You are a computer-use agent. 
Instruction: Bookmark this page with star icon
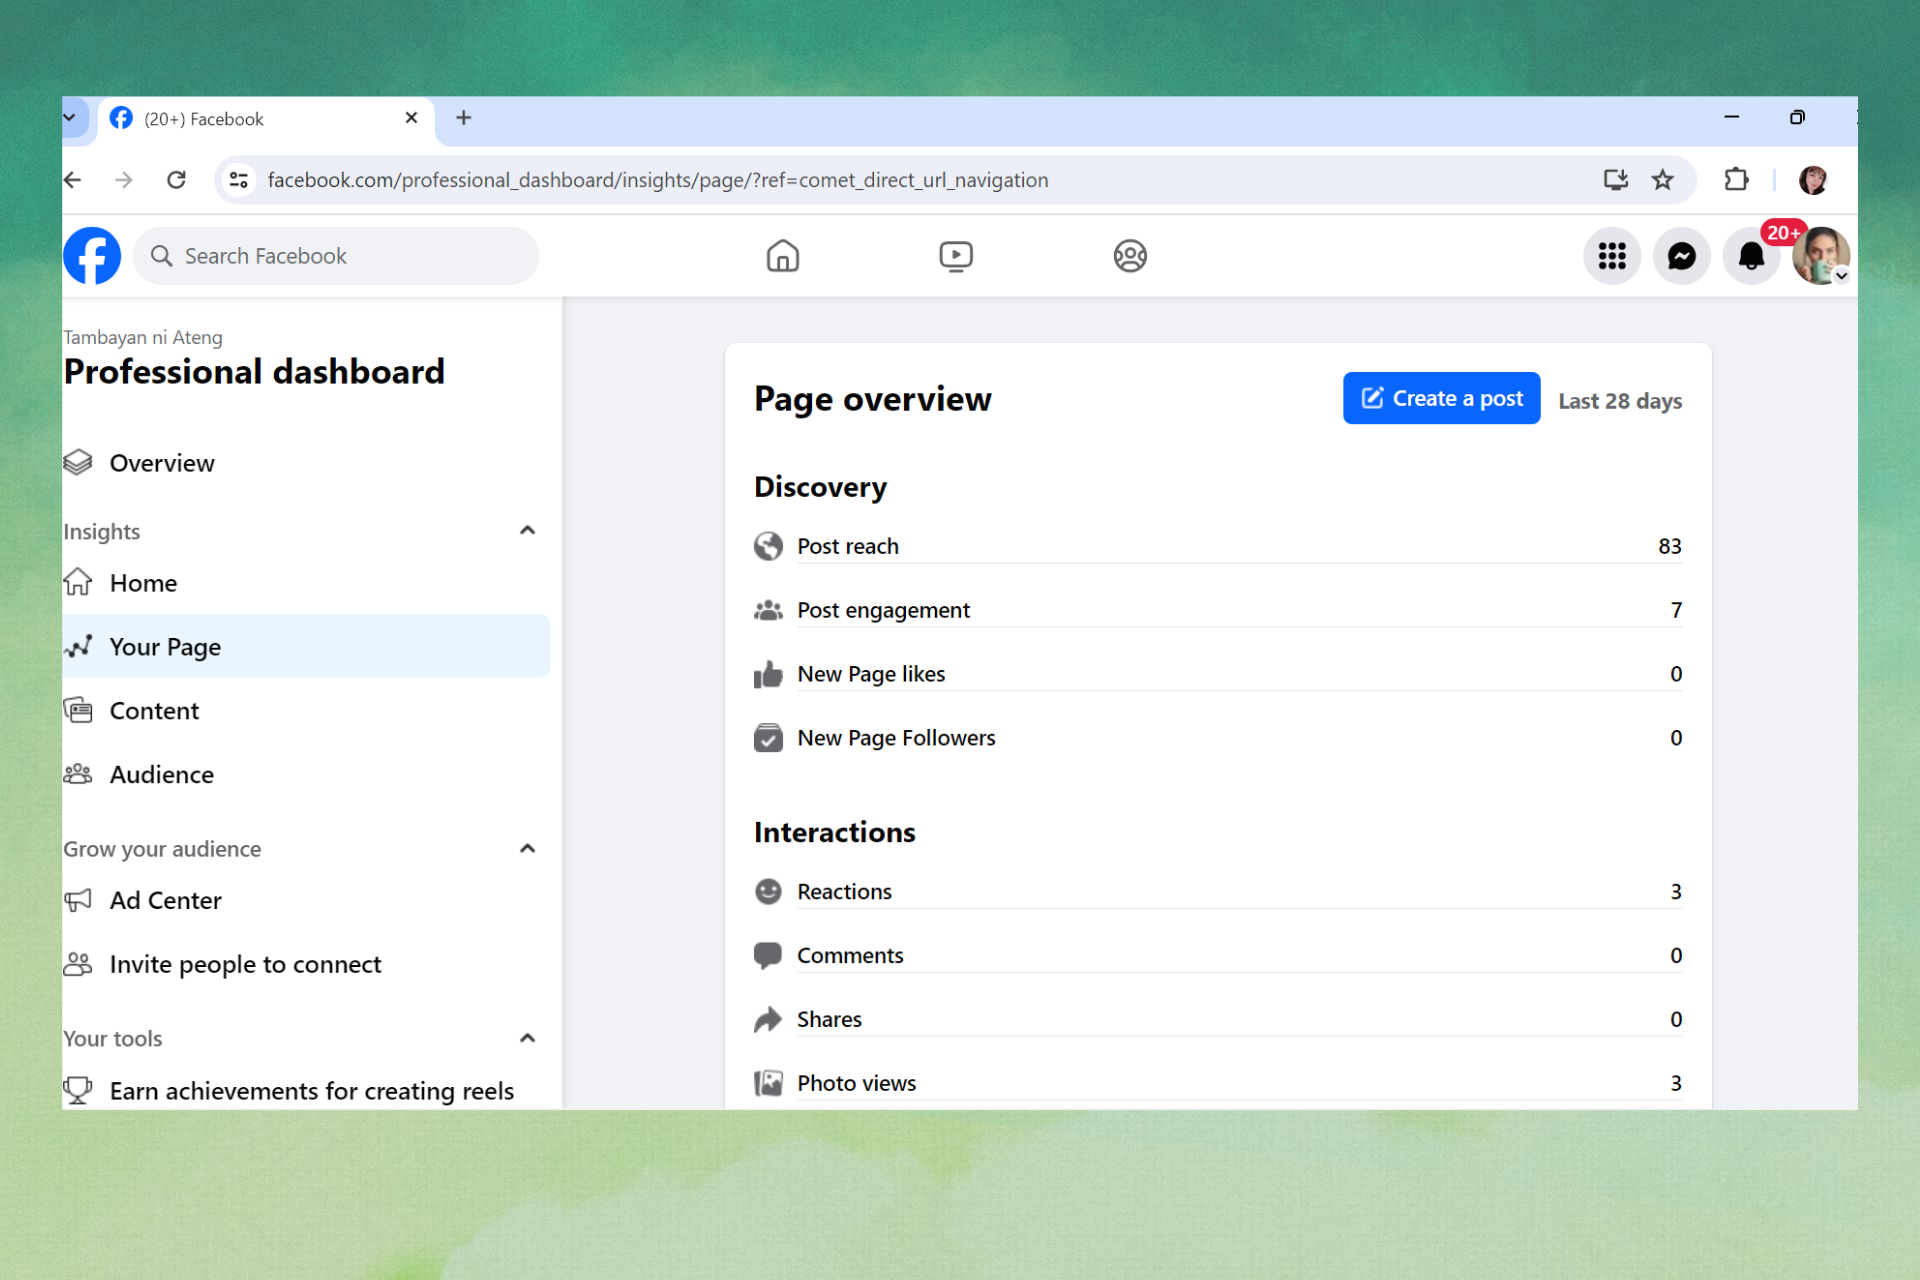[1662, 180]
